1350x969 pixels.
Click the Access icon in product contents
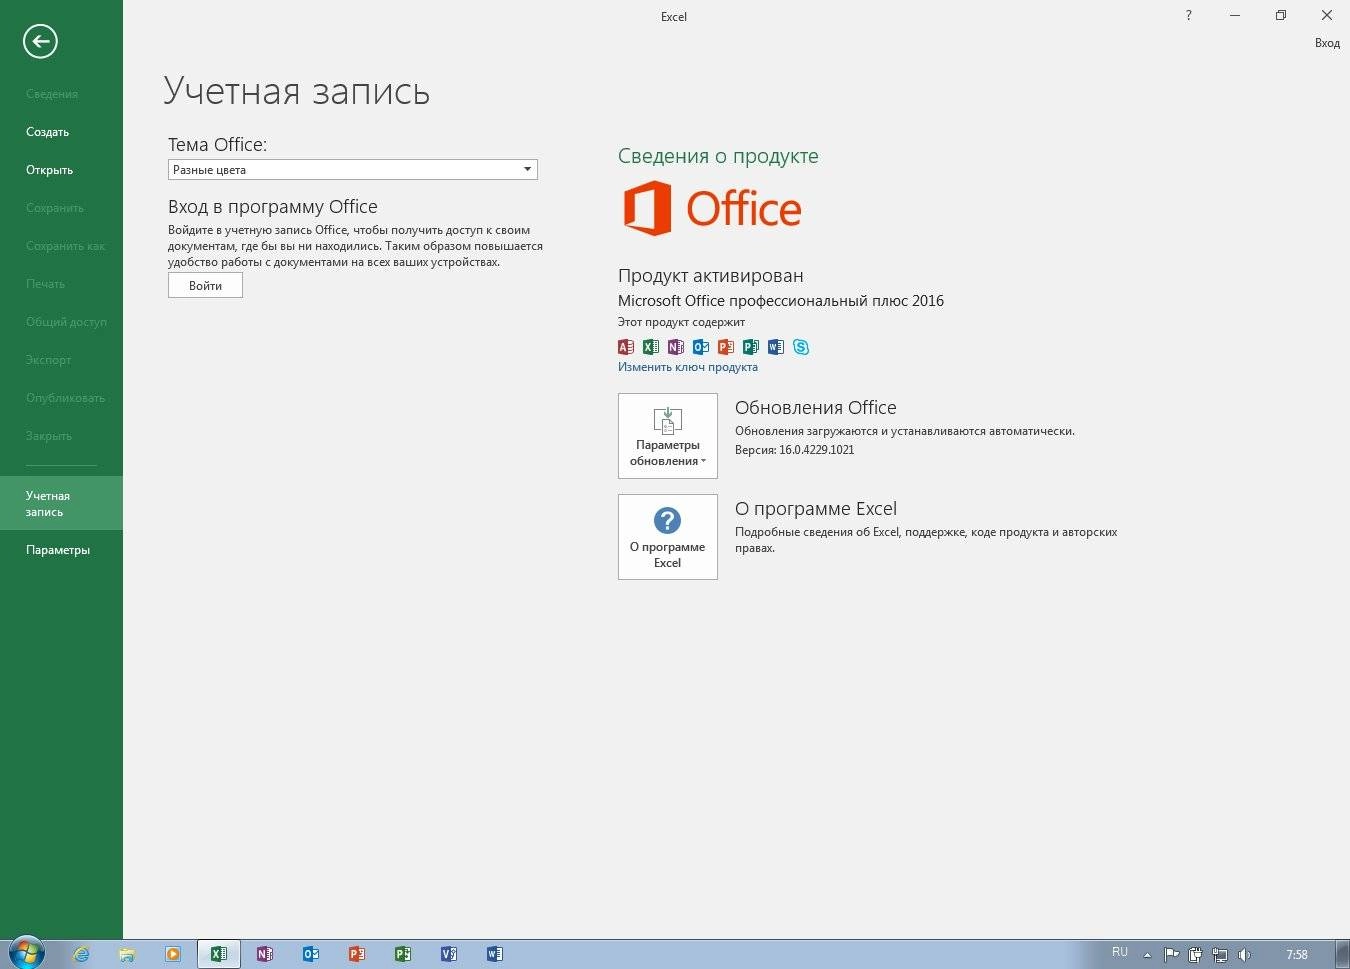coord(626,347)
